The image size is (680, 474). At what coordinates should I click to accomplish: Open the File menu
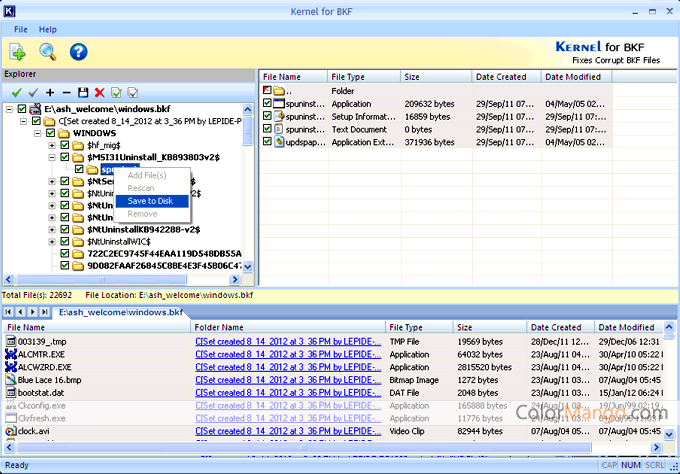(x=20, y=30)
